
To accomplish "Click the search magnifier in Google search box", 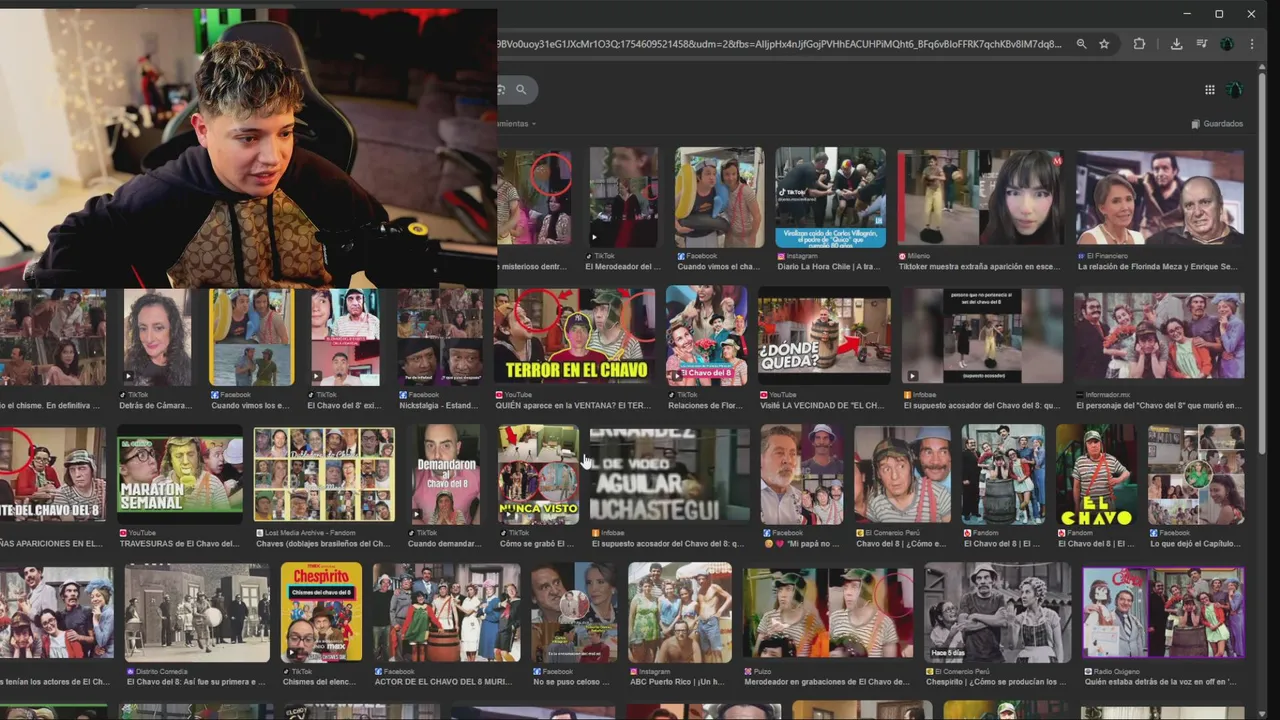I will [x=521, y=90].
